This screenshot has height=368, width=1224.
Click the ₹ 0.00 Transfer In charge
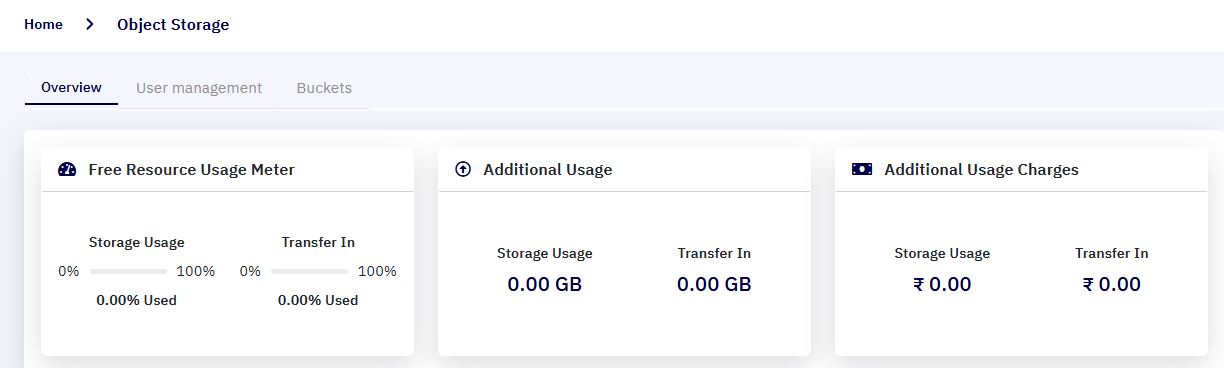[1111, 284]
